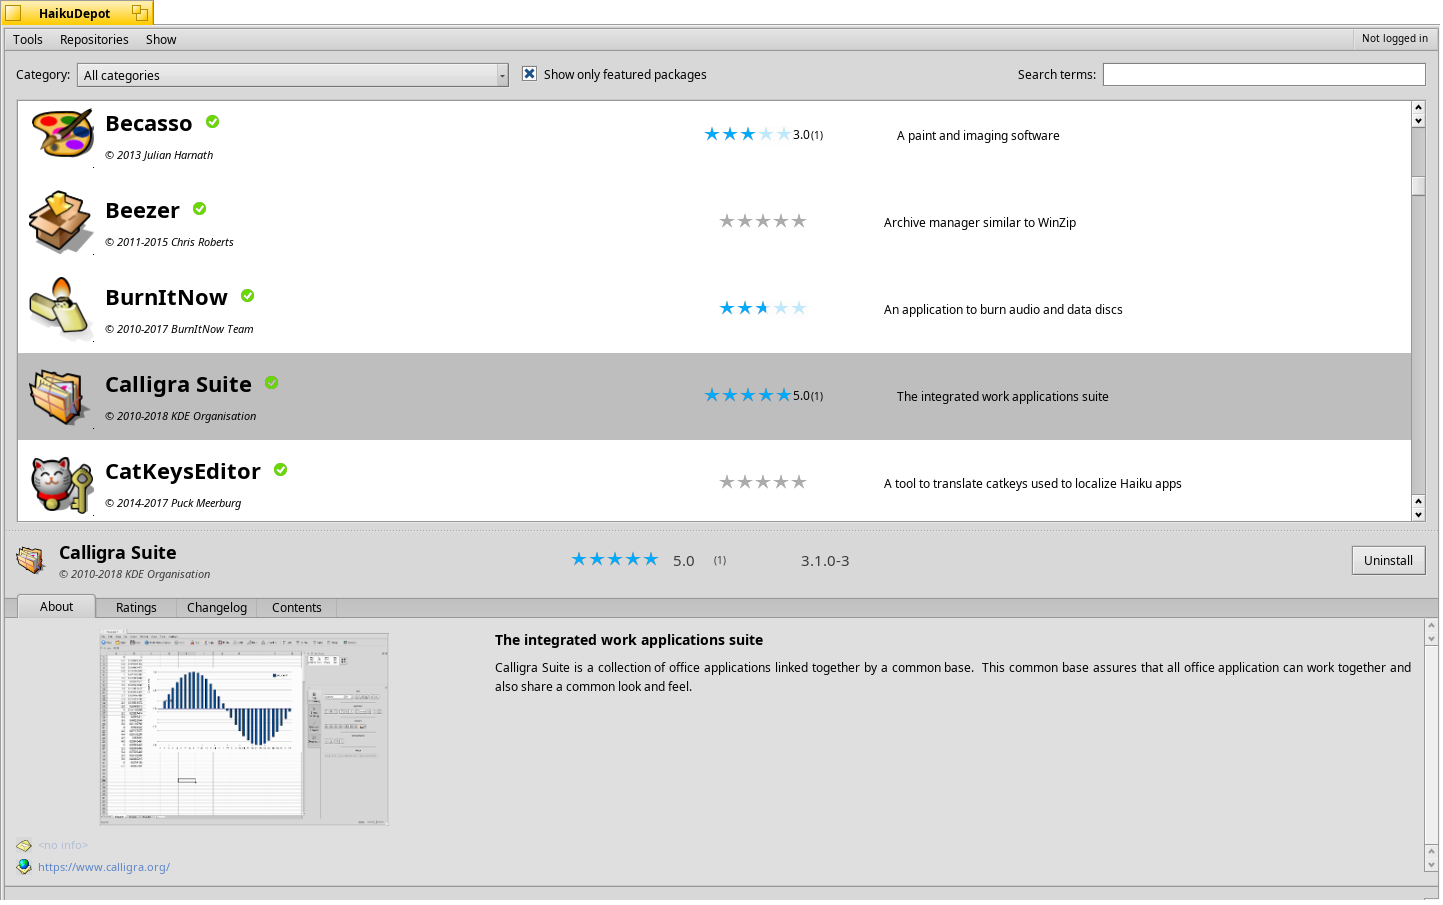Click 'A tool to translate catkeys' description
The width and height of the screenshot is (1443, 905).
(x=1033, y=484)
